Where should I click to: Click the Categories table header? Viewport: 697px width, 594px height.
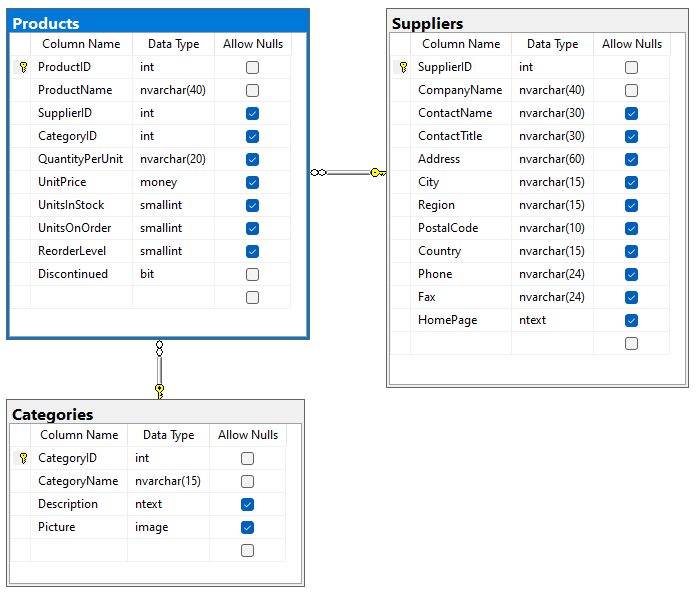[155, 414]
